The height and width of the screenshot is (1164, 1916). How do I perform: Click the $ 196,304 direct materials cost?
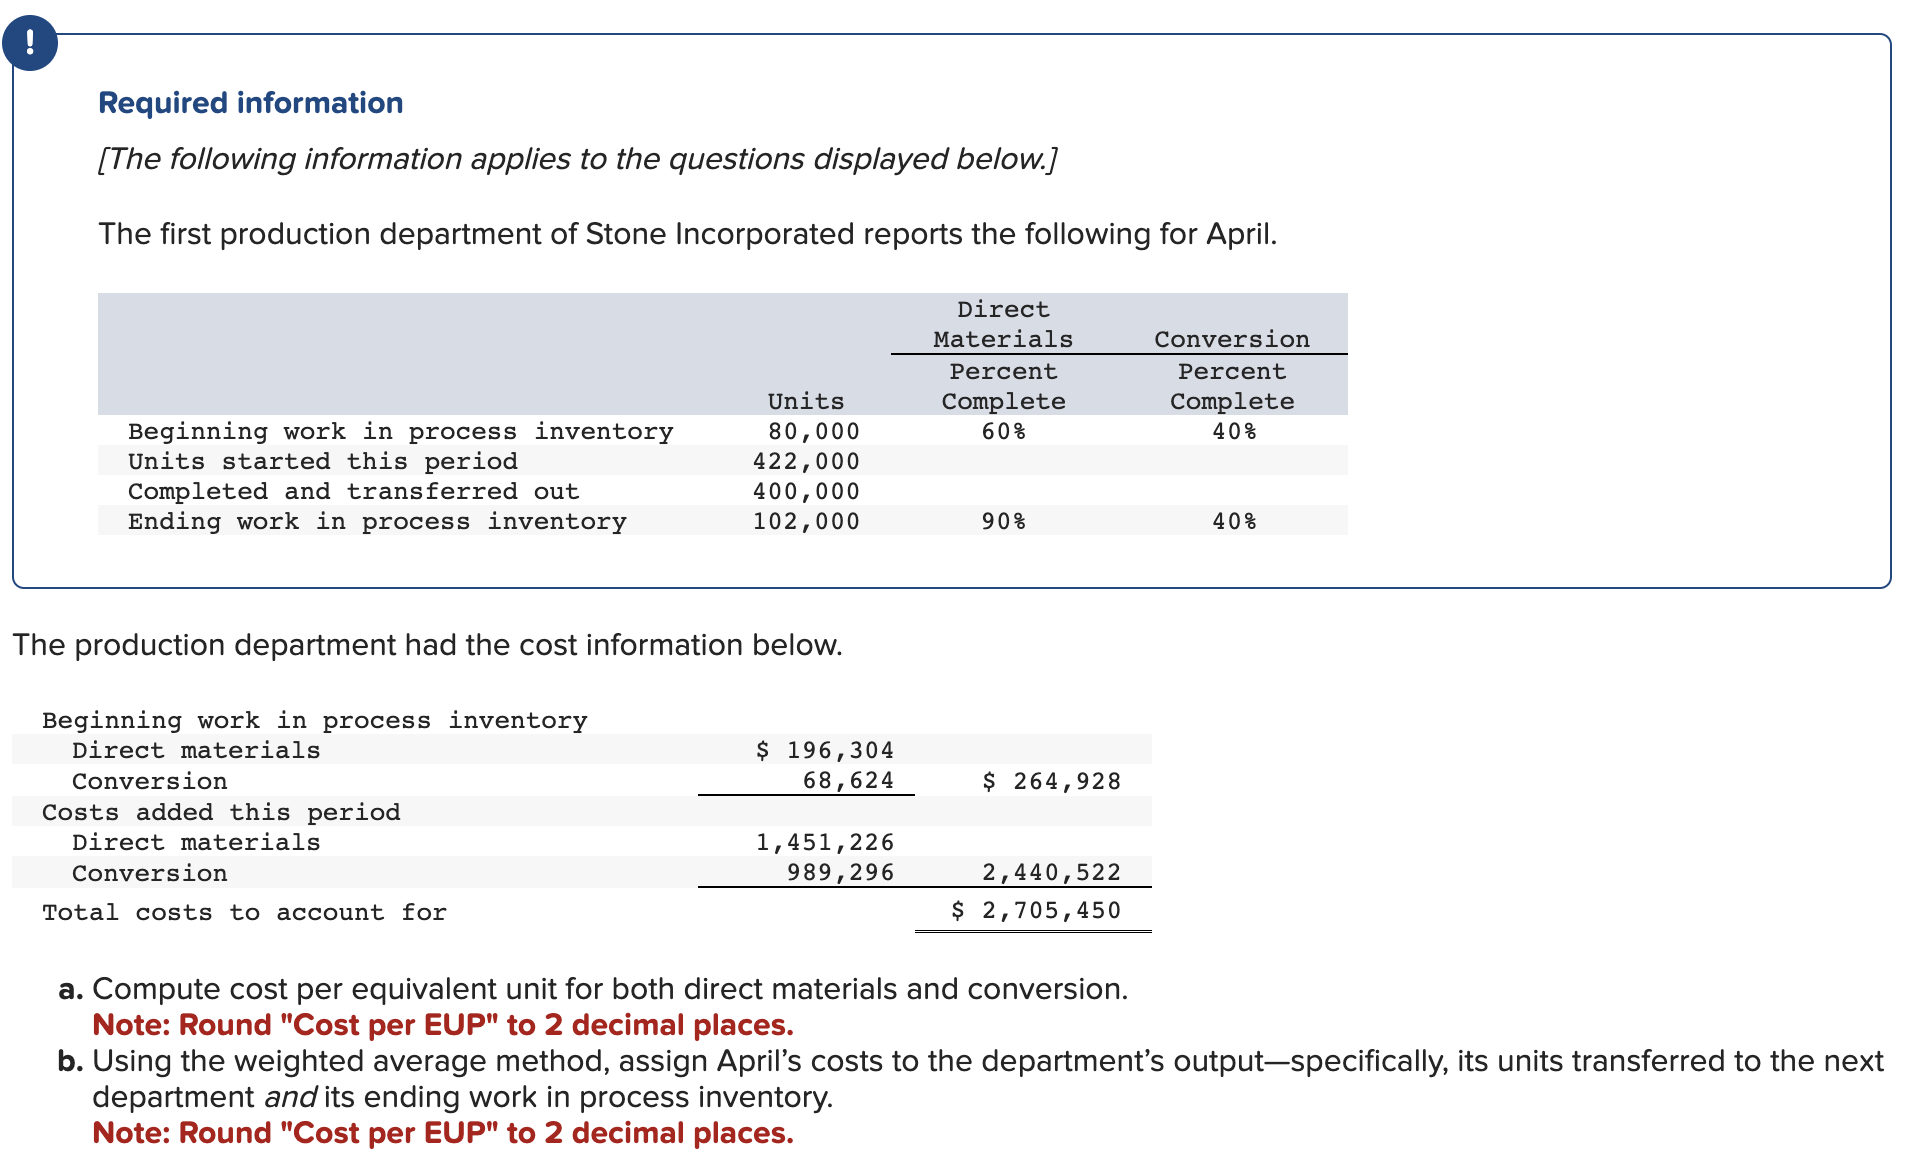825,750
